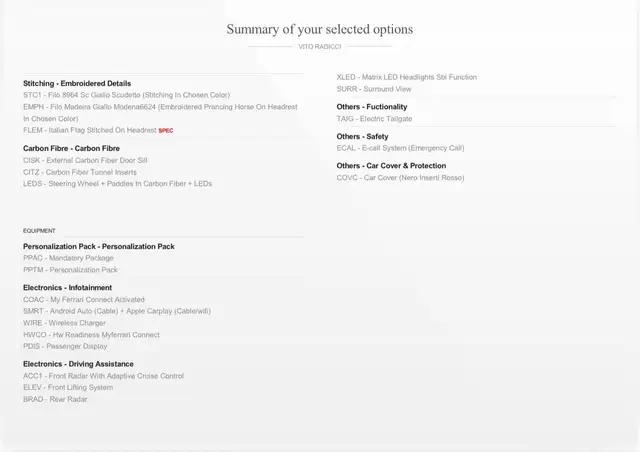Select the Carbon Fibre section heading
The width and height of the screenshot is (640, 452).
71,148
